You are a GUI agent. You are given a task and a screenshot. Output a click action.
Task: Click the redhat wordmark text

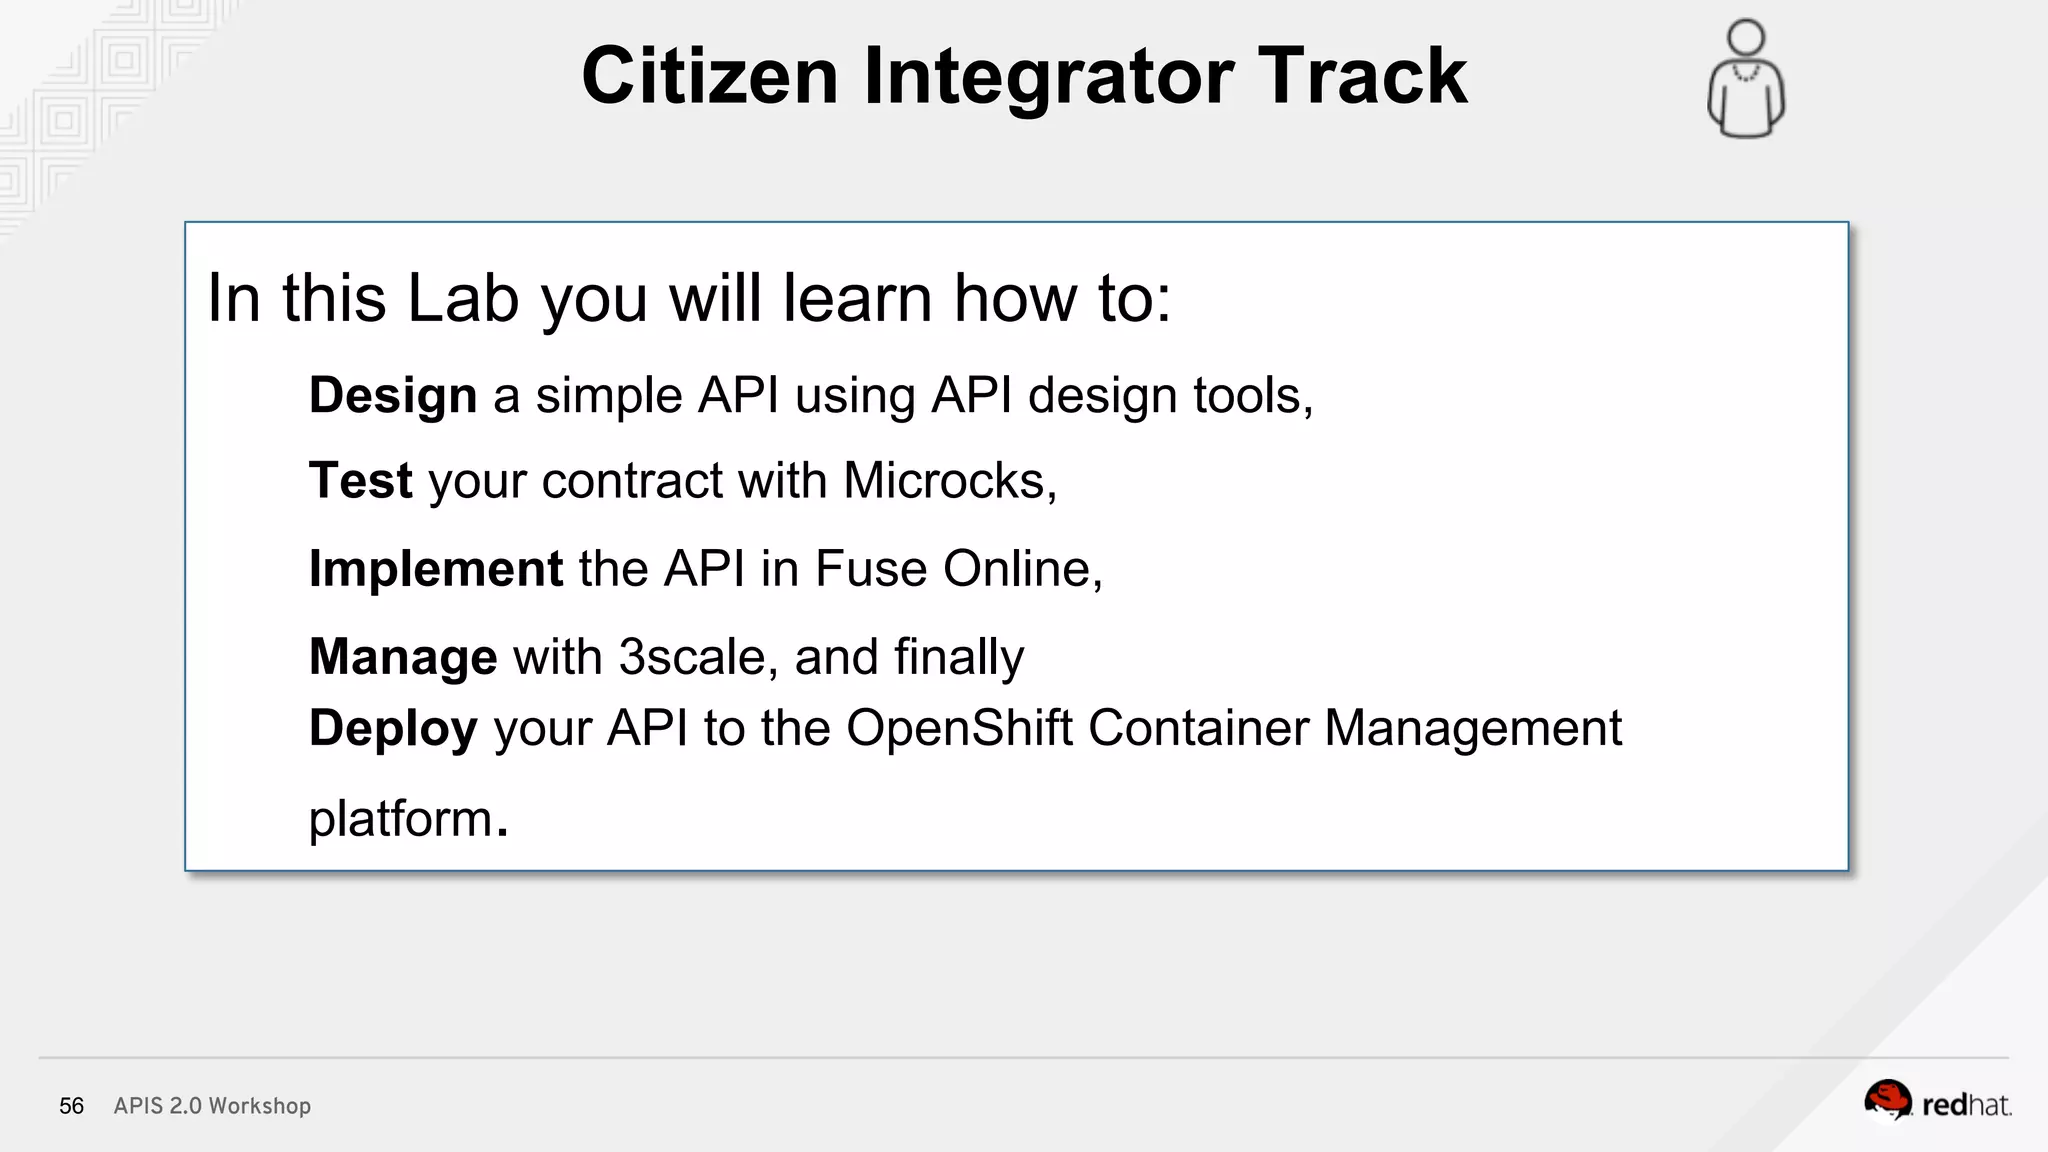click(1966, 1105)
